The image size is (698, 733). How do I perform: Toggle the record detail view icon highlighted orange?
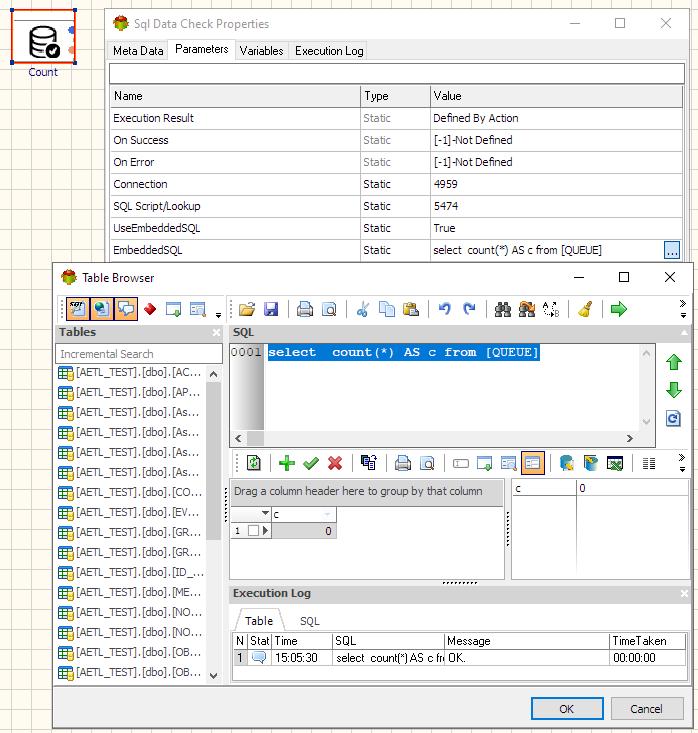click(533, 463)
